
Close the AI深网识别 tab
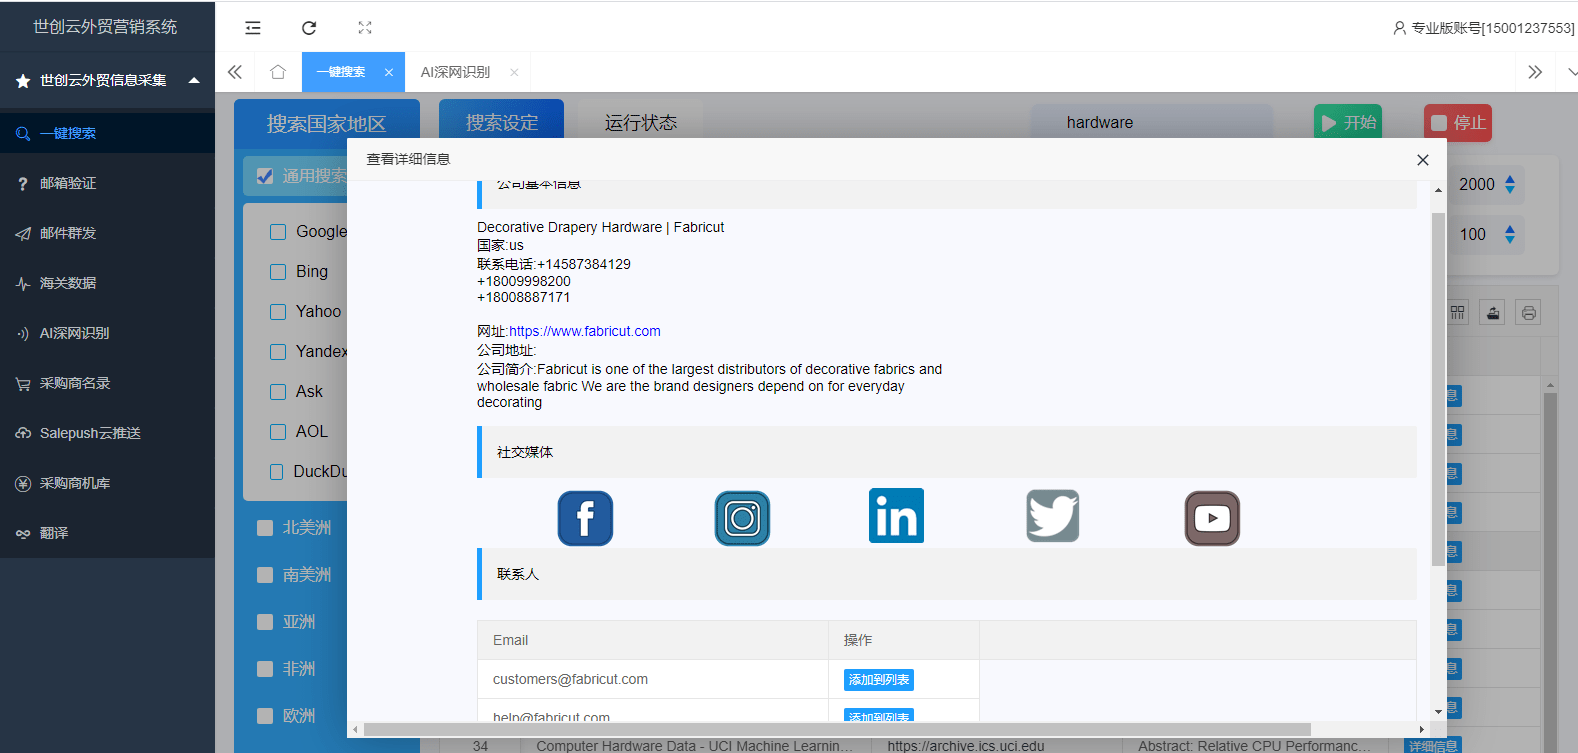pos(514,72)
